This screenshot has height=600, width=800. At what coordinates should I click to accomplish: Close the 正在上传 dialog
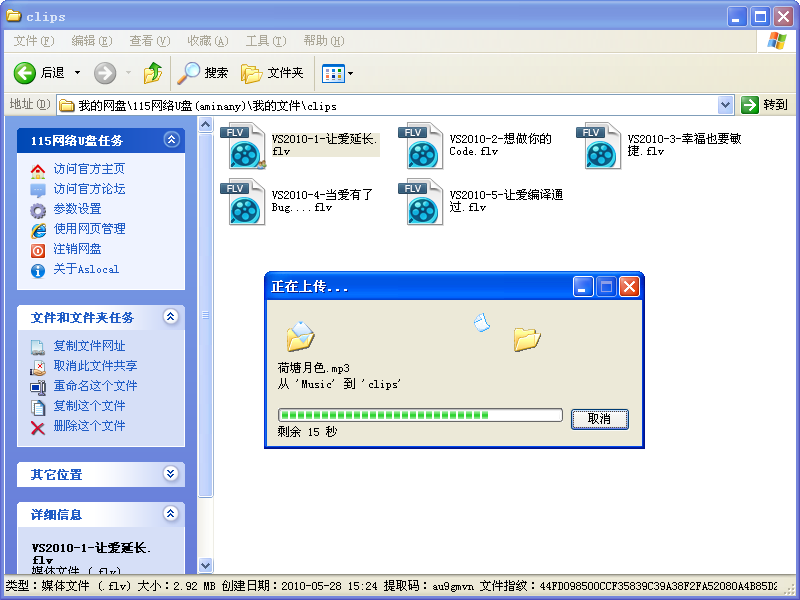pos(629,287)
